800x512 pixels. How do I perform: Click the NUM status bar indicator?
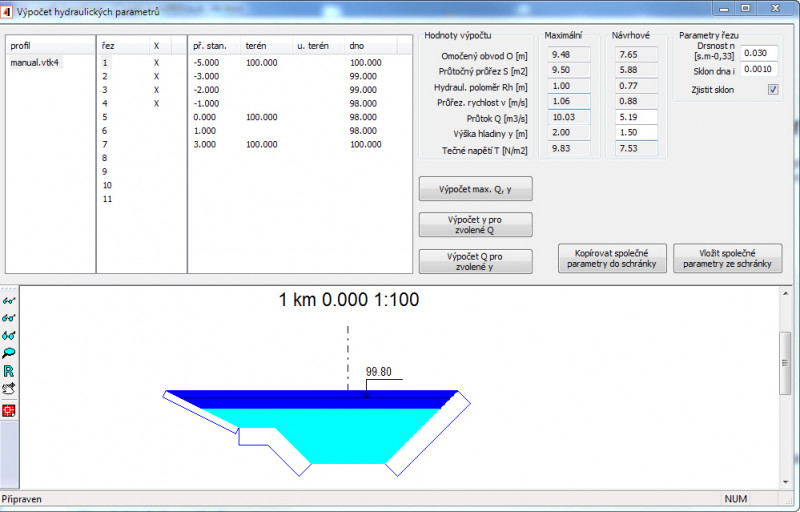click(x=736, y=499)
